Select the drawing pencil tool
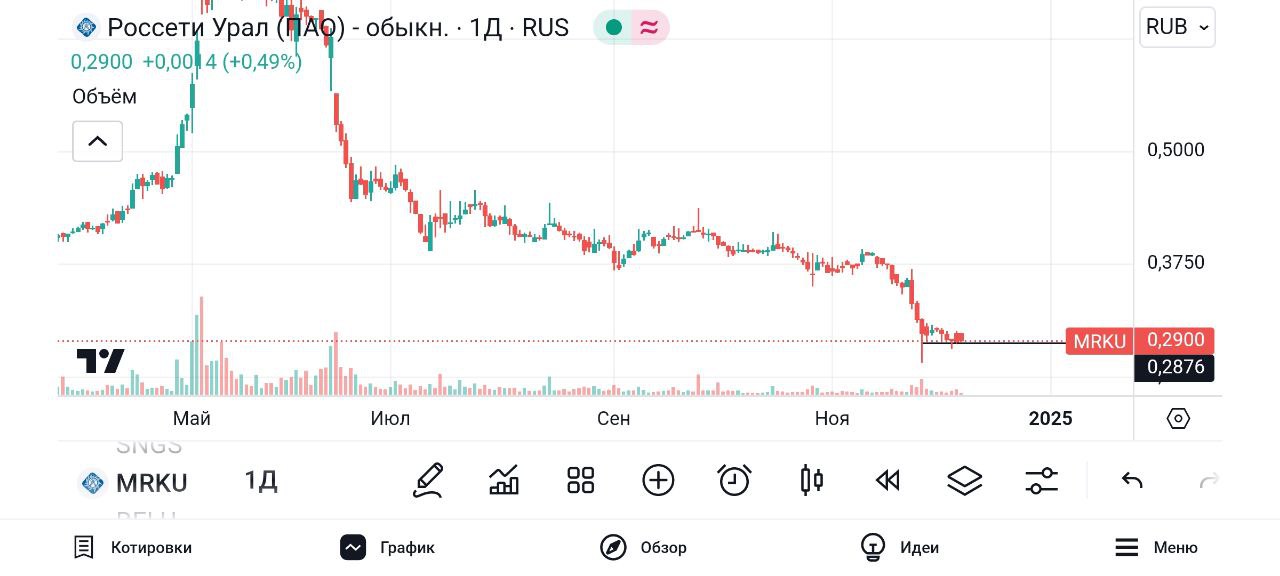 tap(428, 481)
